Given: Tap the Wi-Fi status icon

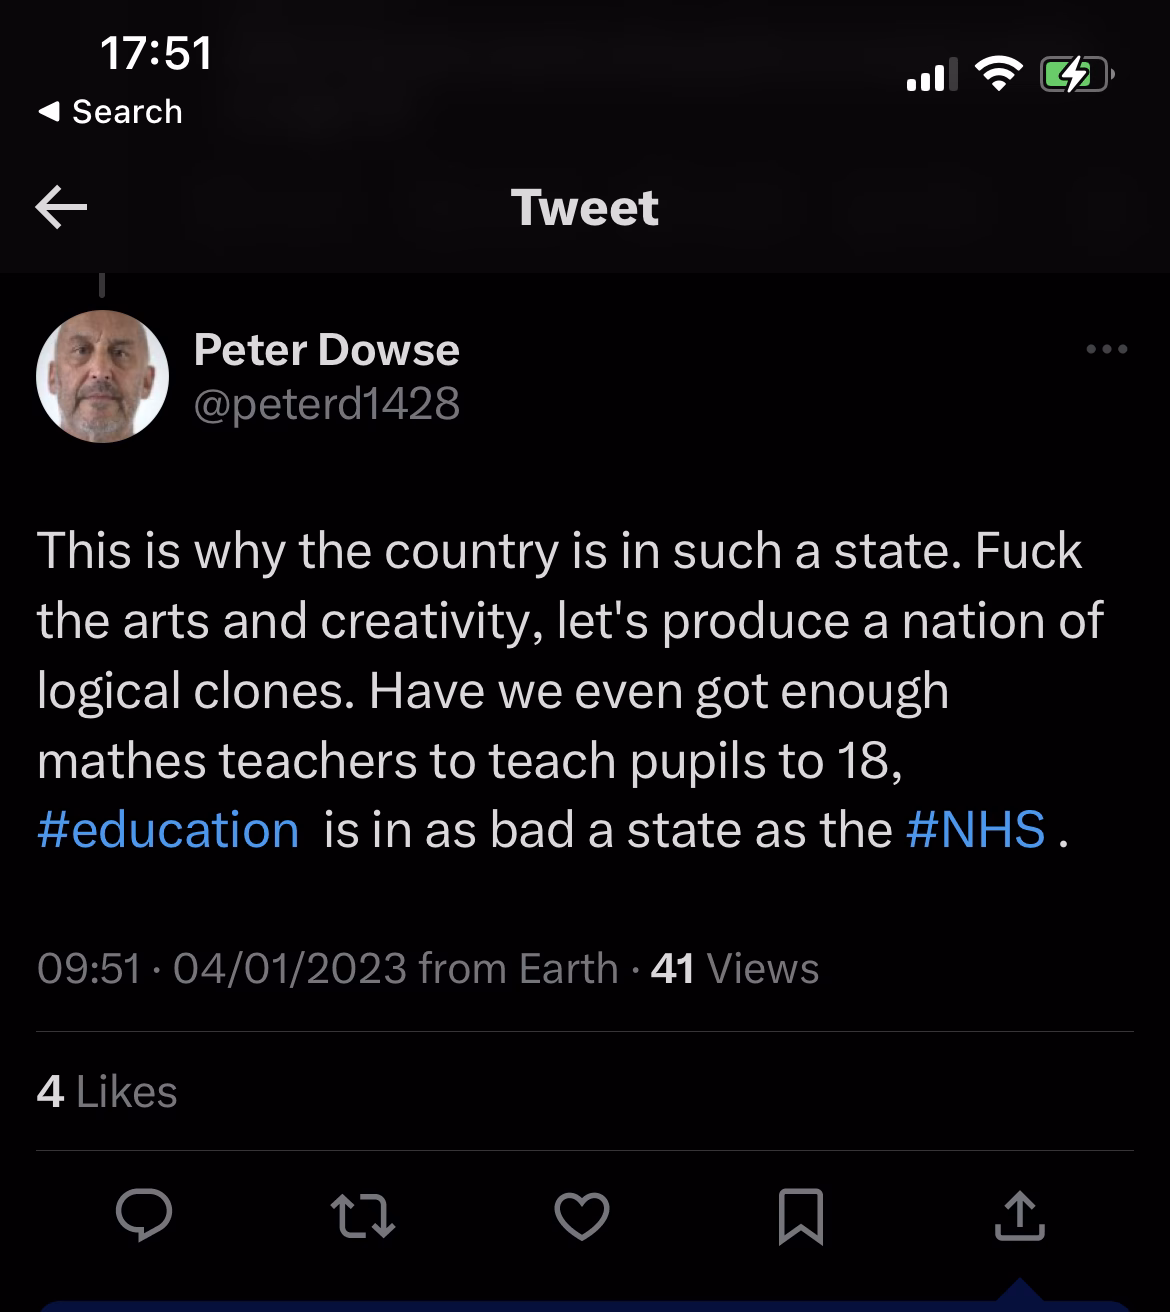Looking at the screenshot, I should coord(996,75).
